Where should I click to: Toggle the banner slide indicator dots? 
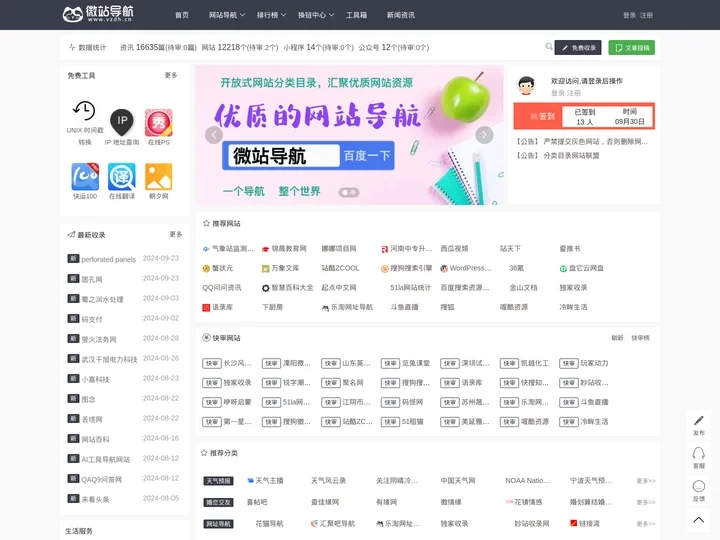349,192
